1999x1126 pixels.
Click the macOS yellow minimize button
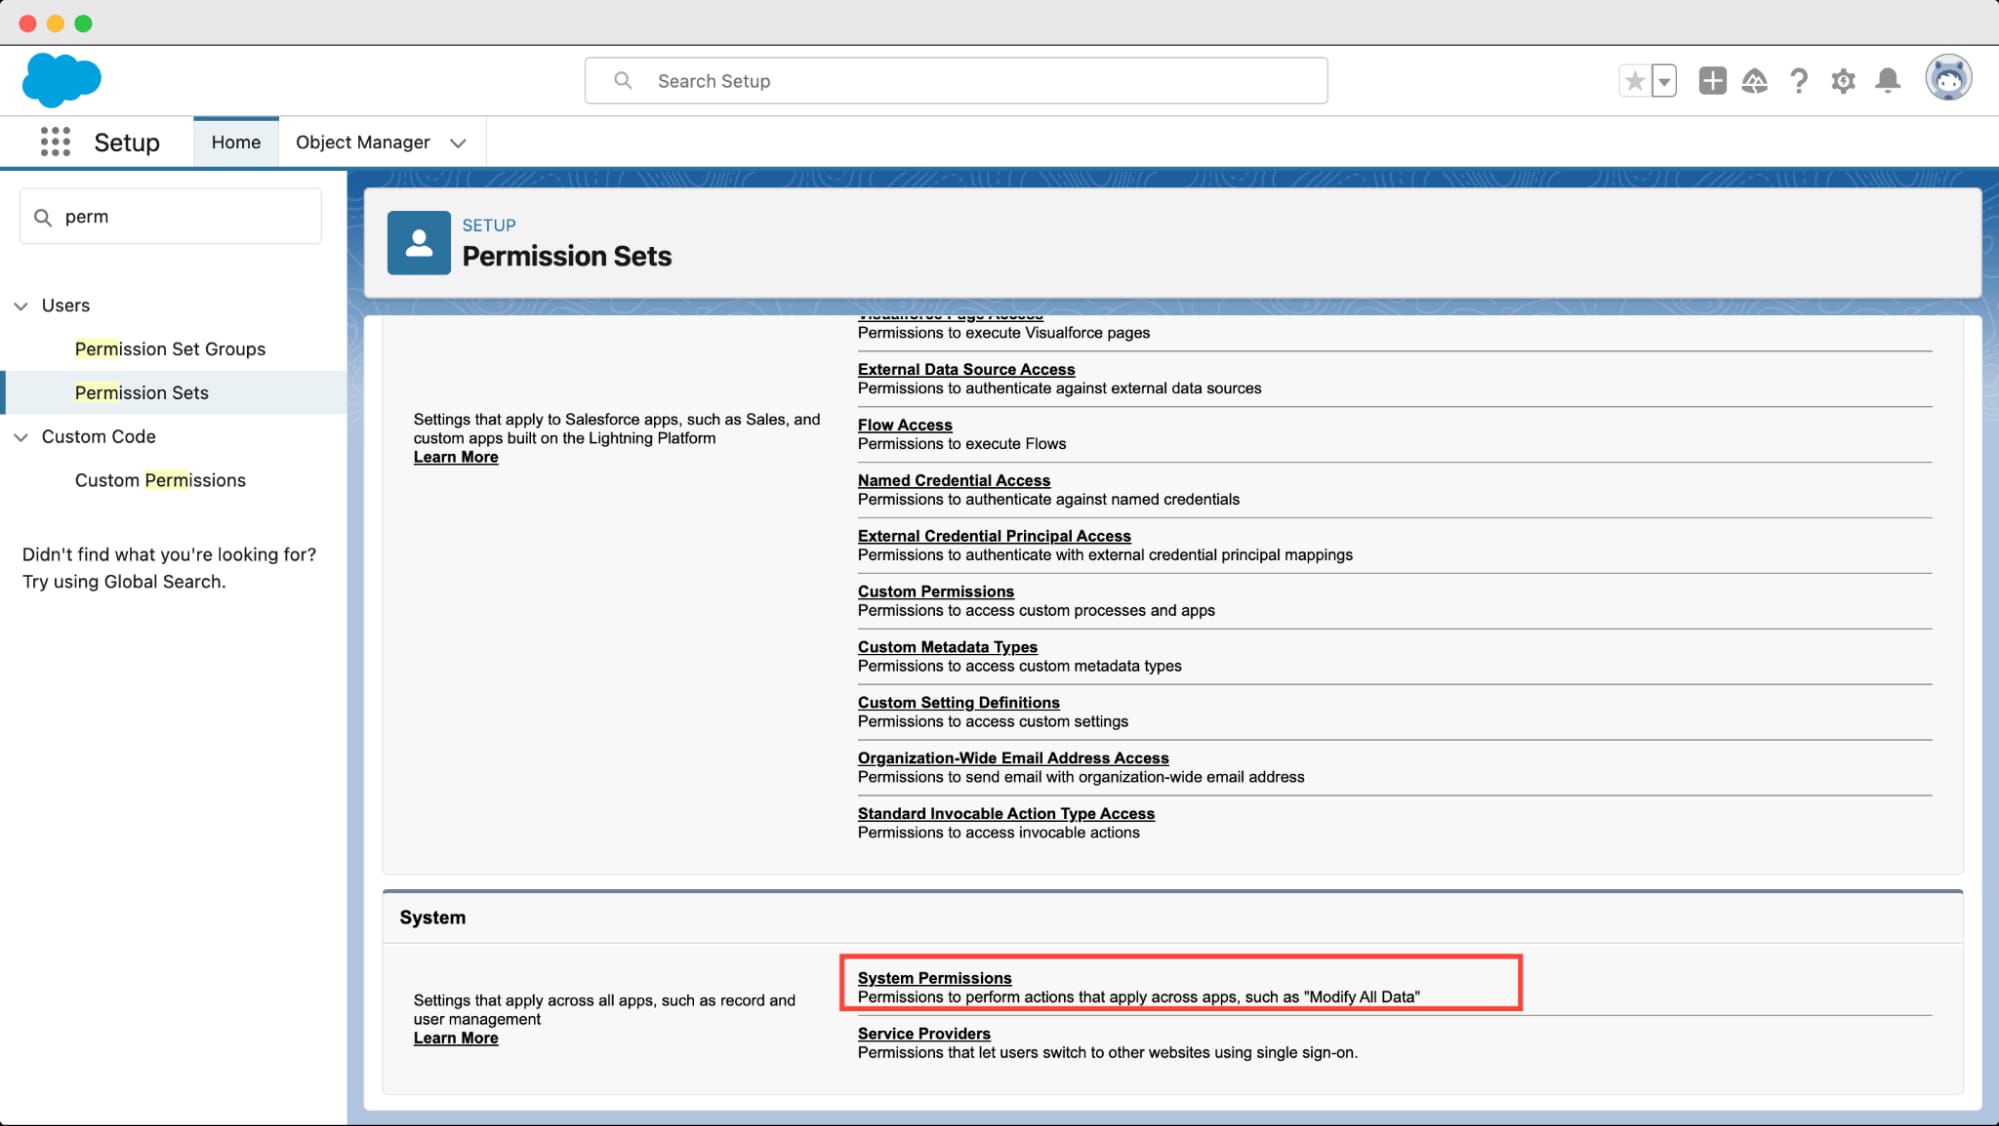[55, 23]
